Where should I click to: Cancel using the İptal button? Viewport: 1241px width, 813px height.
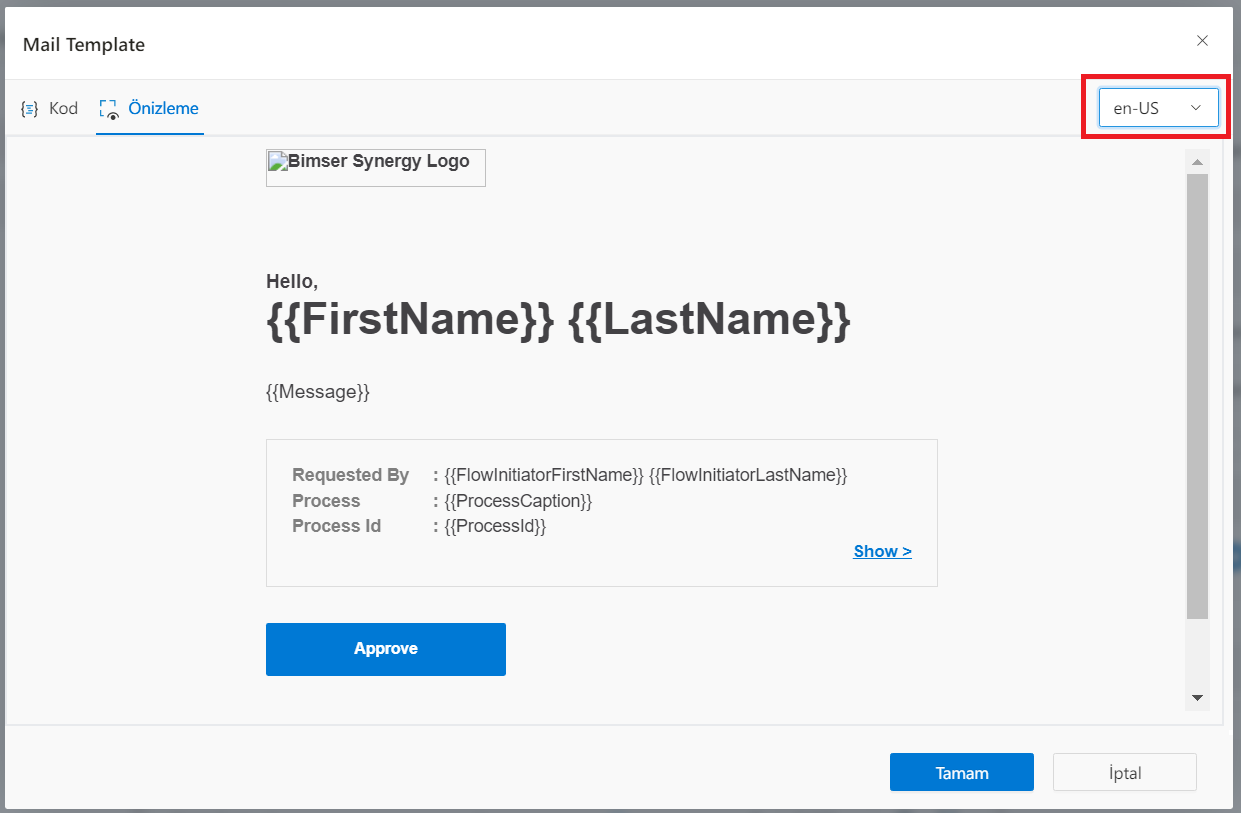click(1124, 772)
